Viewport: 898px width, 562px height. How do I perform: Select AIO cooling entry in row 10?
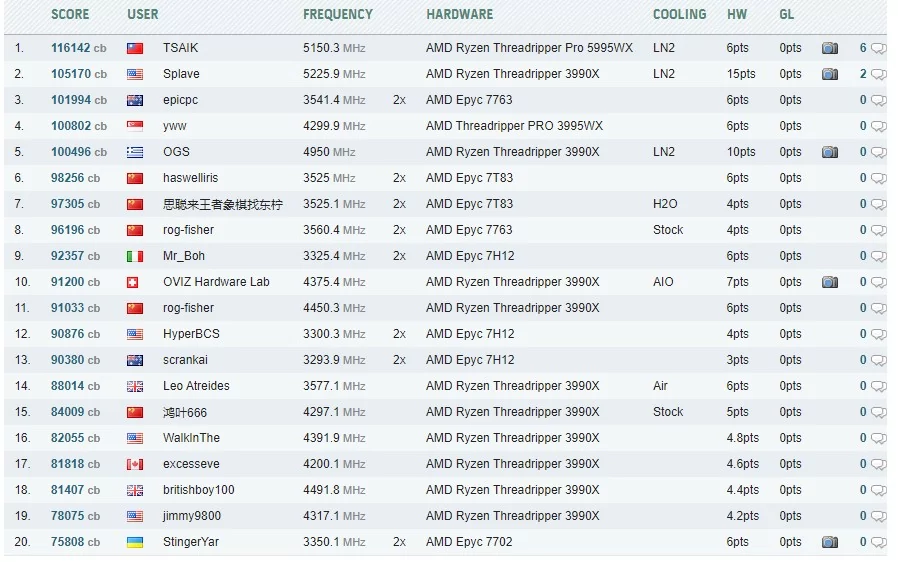(663, 282)
